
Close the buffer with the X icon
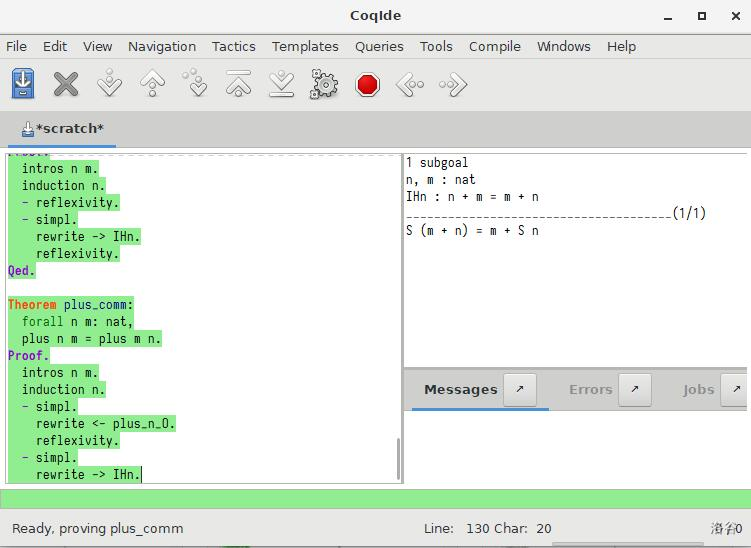pyautogui.click(x=66, y=85)
